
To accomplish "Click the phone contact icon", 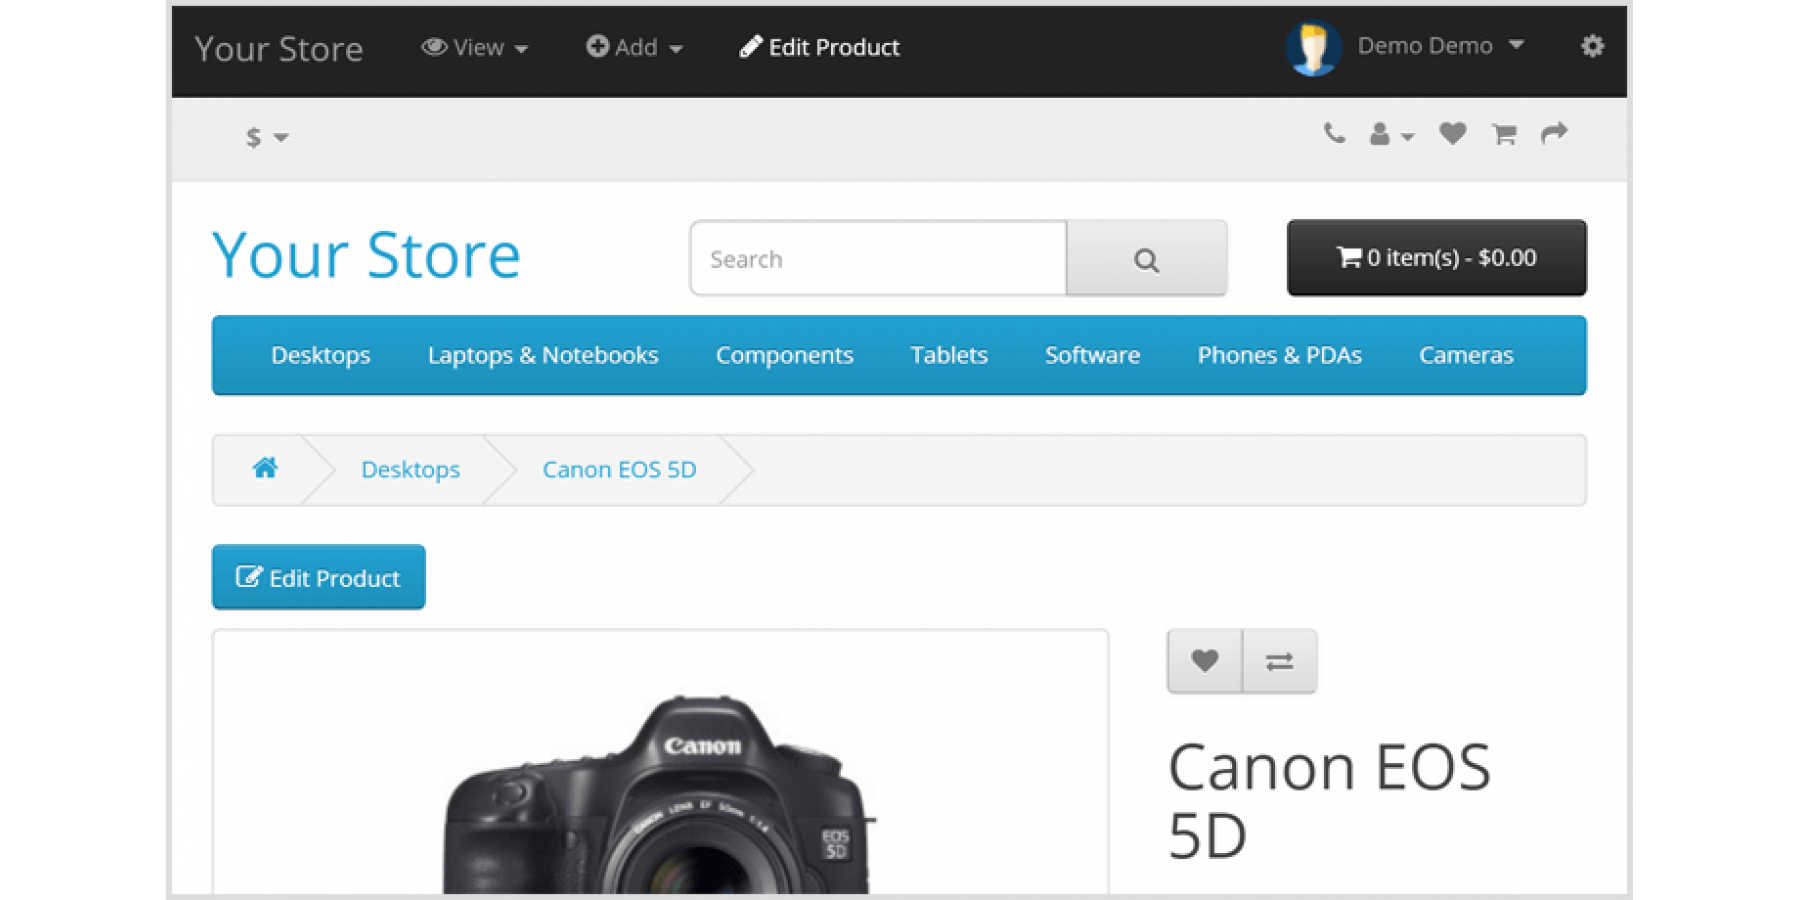I will click(x=1334, y=133).
